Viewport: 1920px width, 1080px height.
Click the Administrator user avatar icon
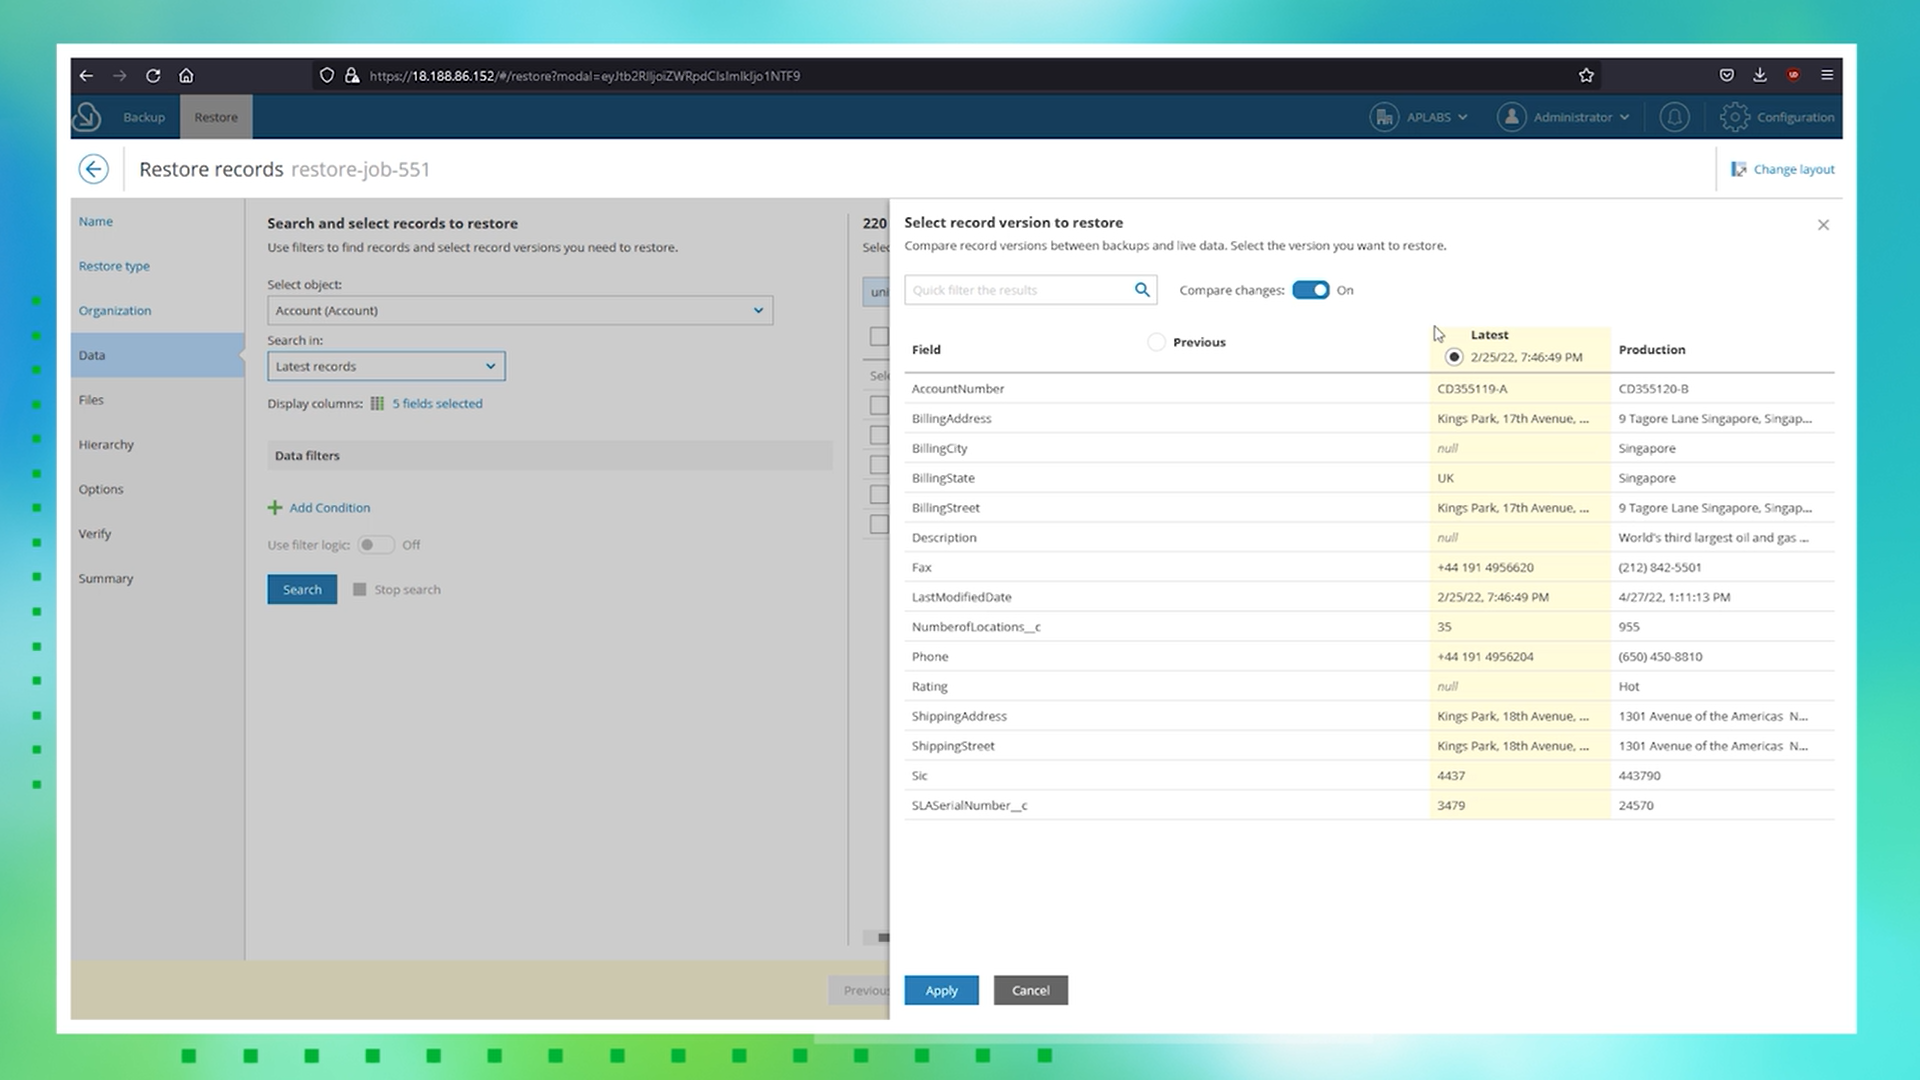tap(1511, 117)
